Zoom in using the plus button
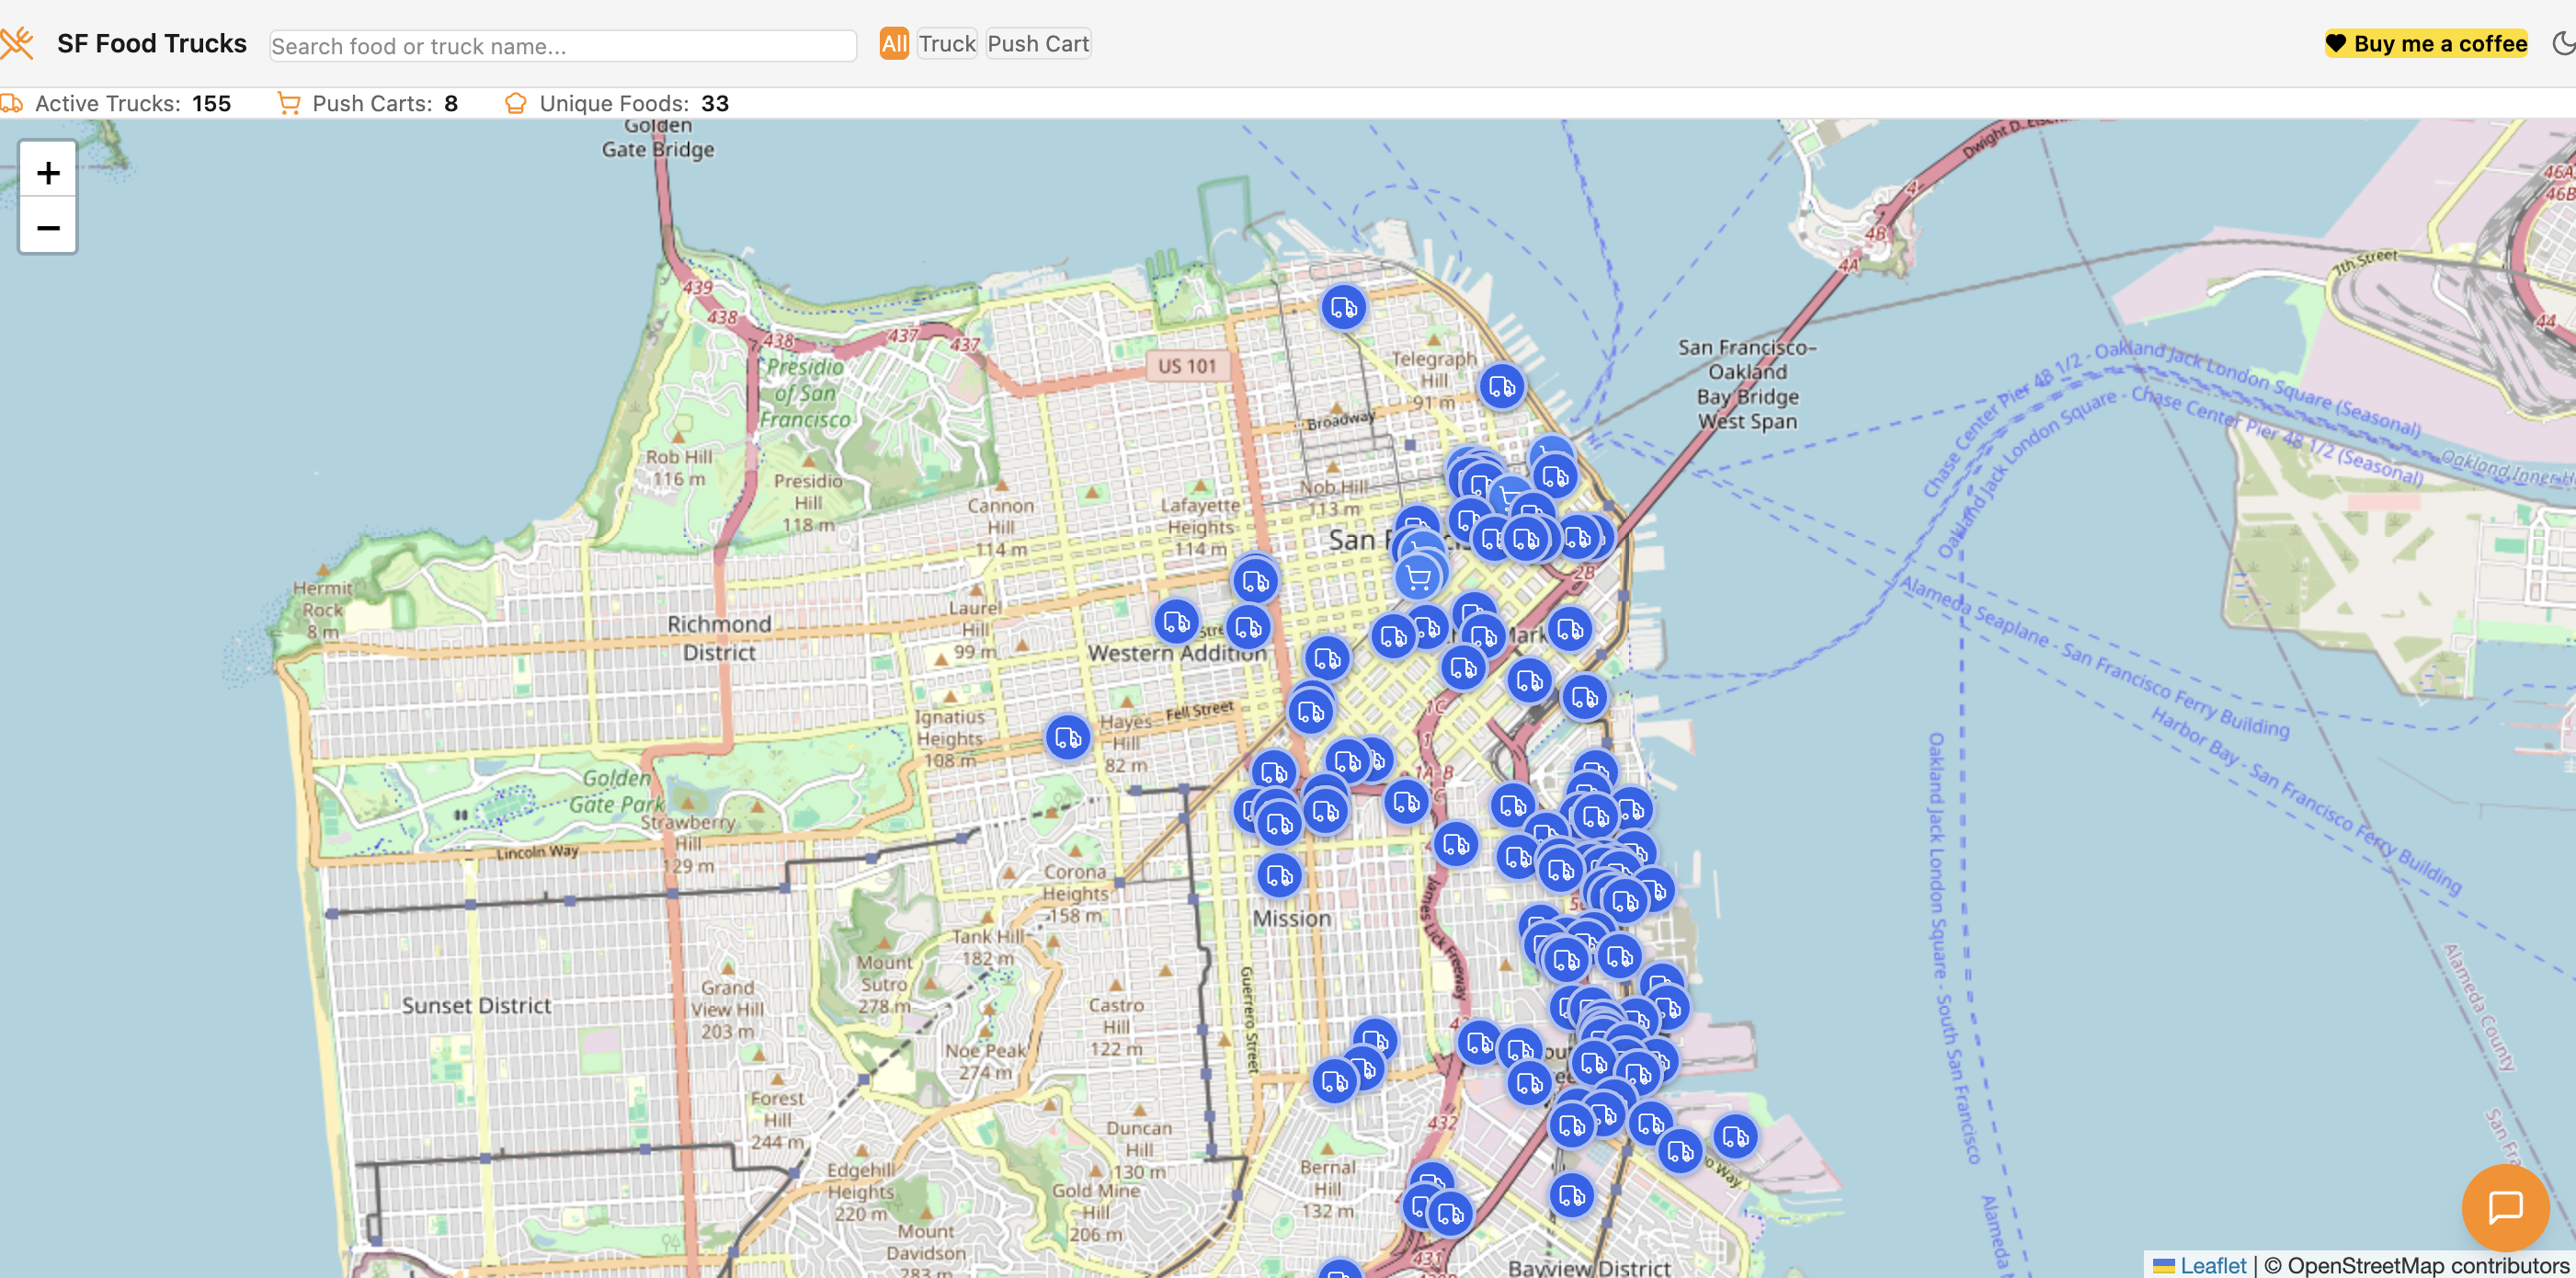The width and height of the screenshot is (2576, 1278). click(47, 172)
